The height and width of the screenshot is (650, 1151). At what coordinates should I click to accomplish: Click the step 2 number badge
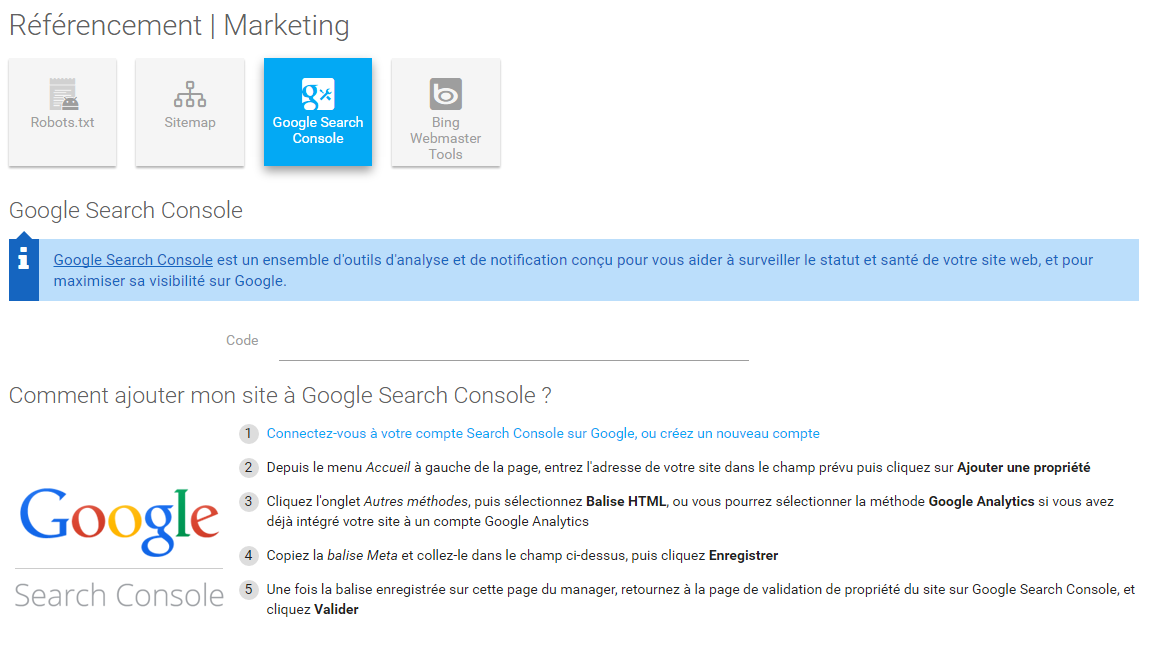click(249, 467)
